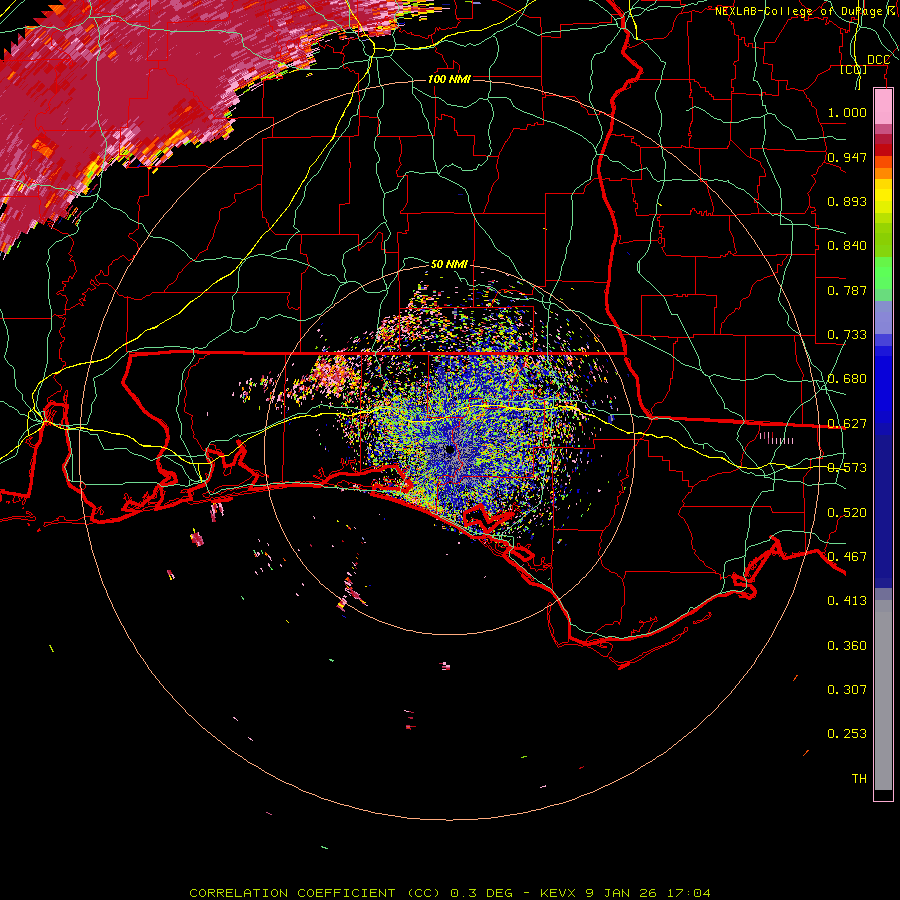The image size is (900, 900).
Task: Click the 50 NMI range ring label
Action: coord(449,264)
